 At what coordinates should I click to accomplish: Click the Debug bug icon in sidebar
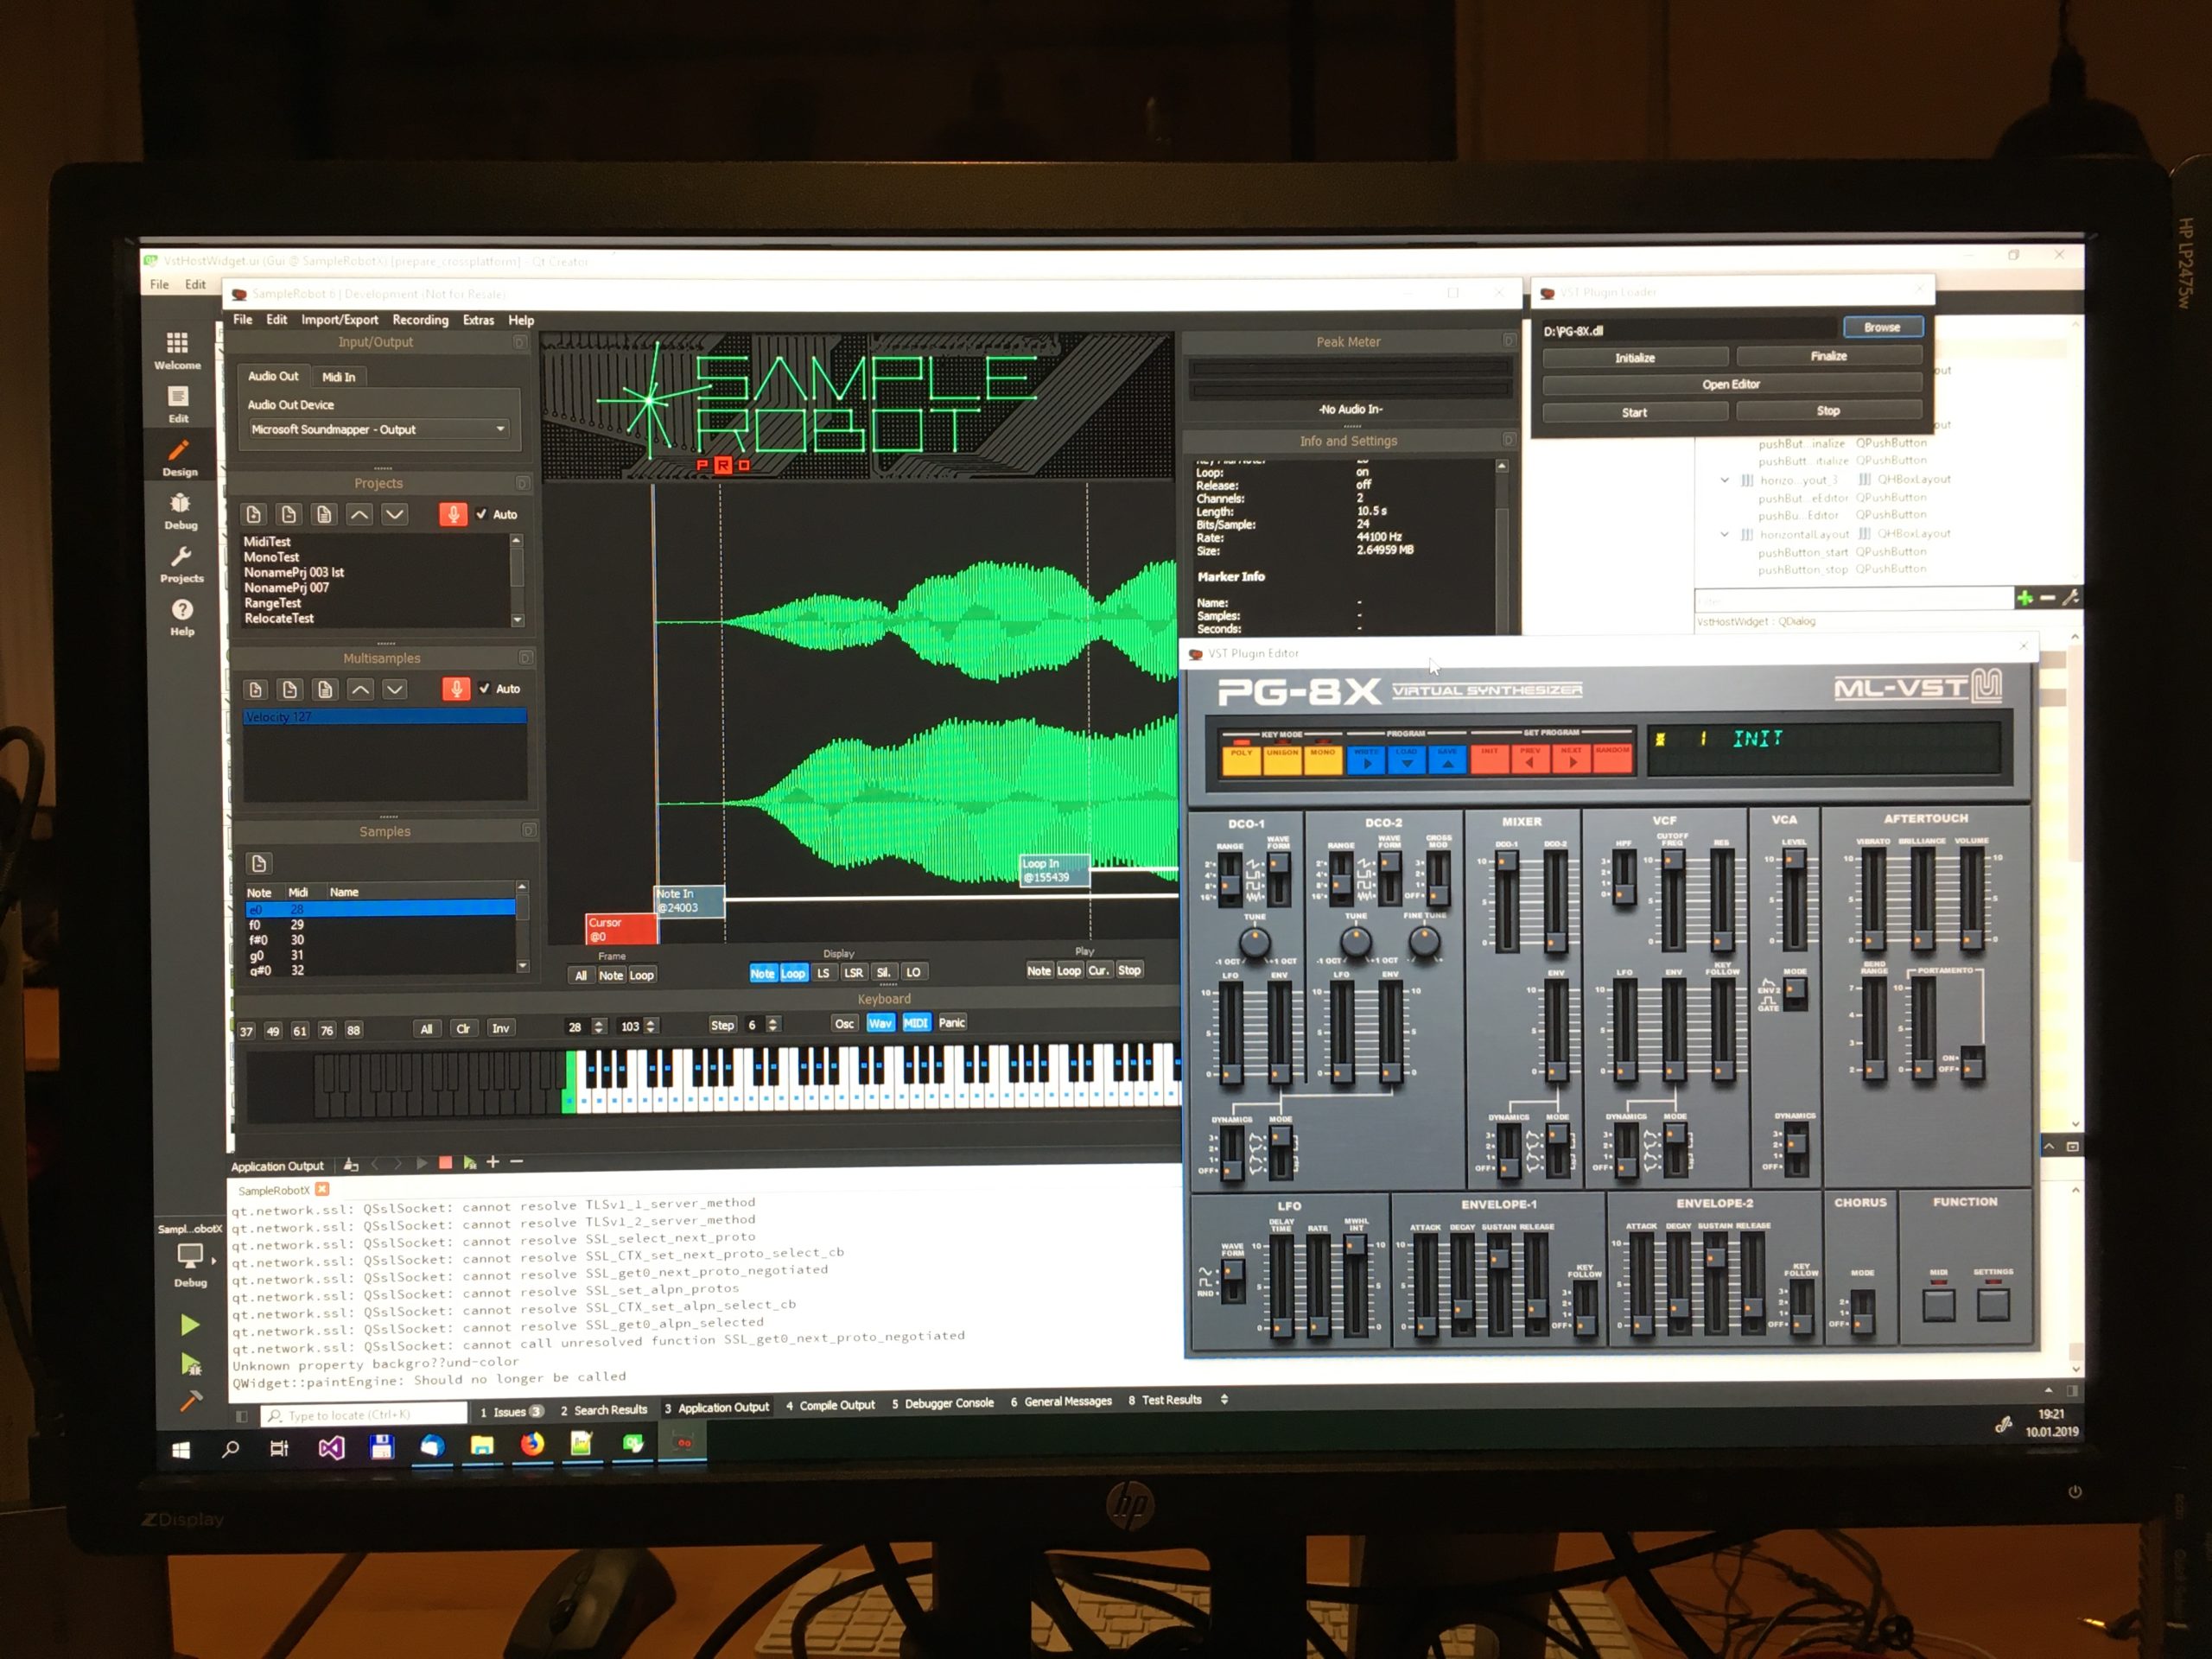point(180,505)
